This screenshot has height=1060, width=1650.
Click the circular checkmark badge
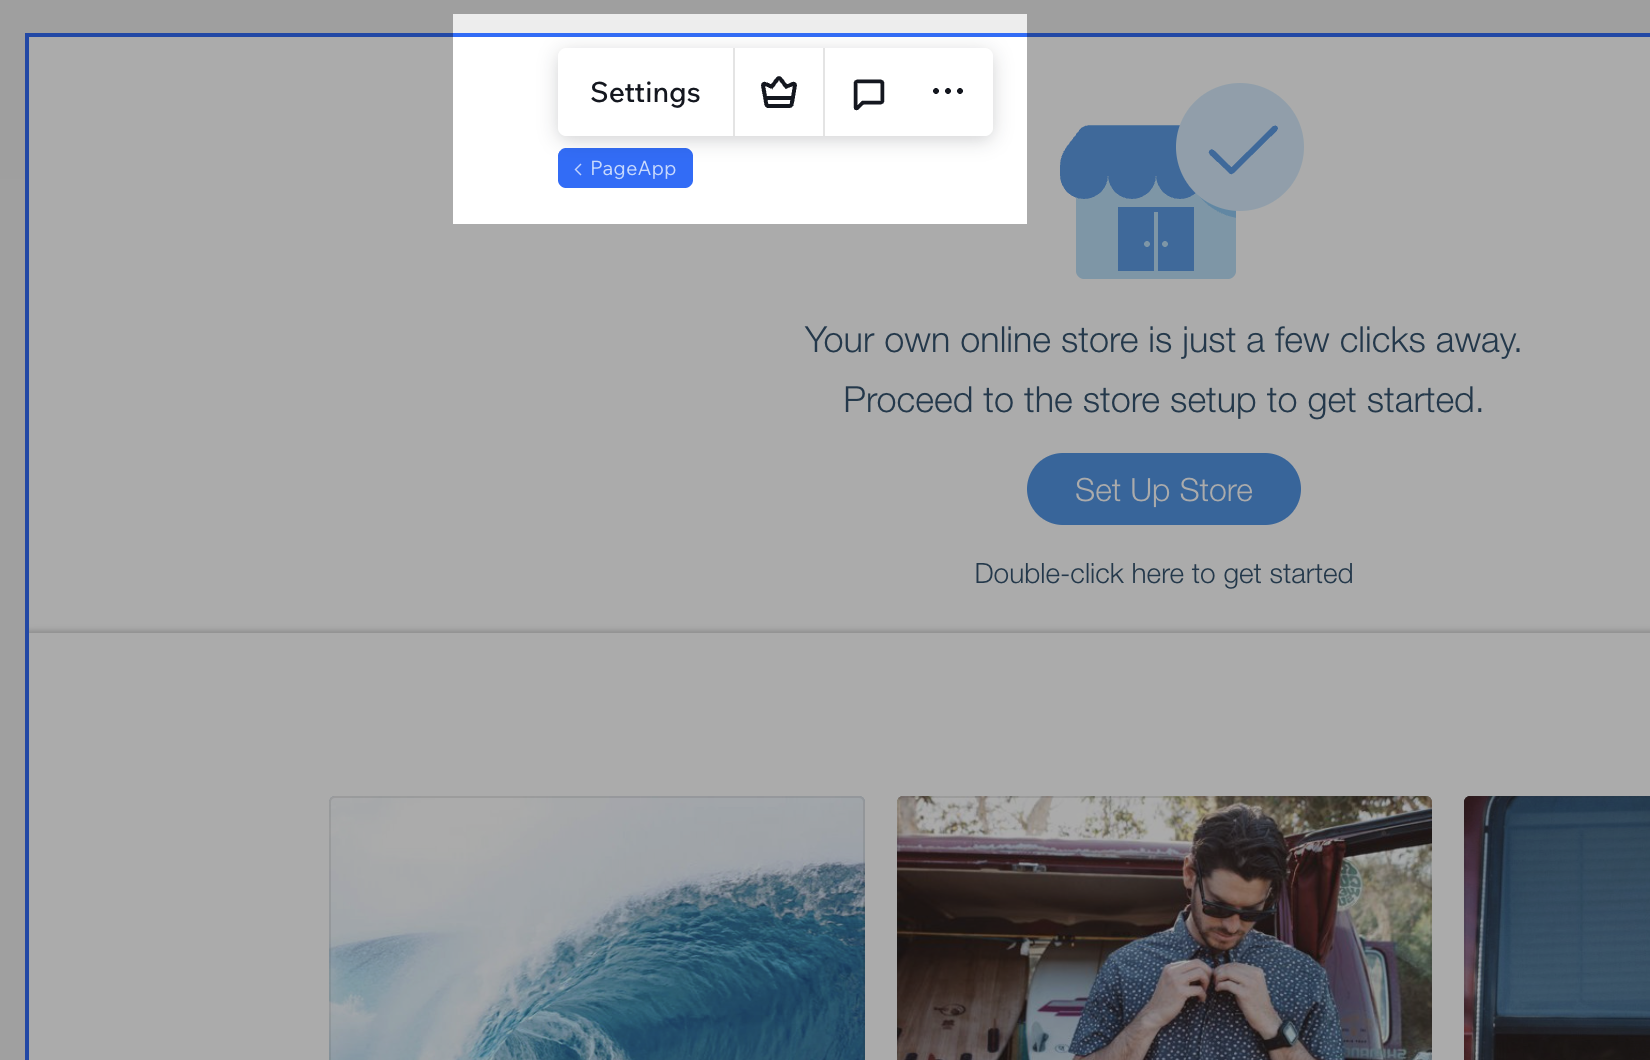coord(1240,147)
